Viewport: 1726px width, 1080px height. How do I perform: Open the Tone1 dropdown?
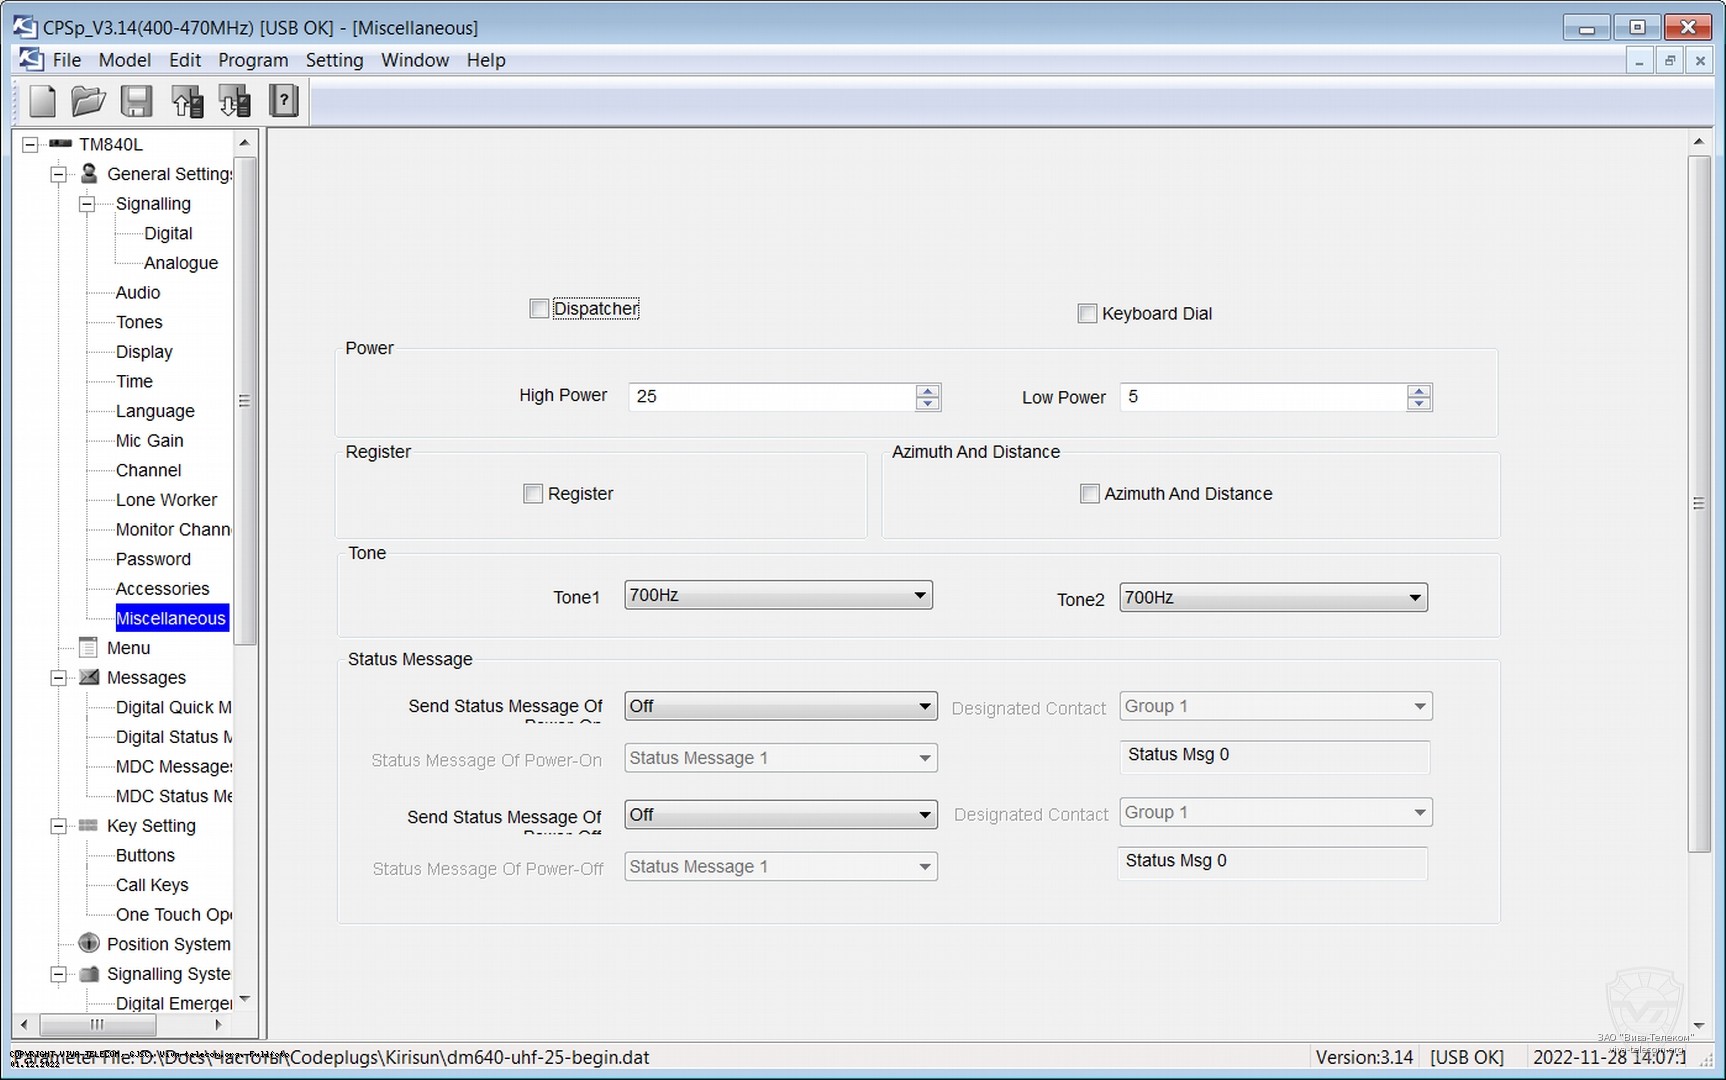778,596
